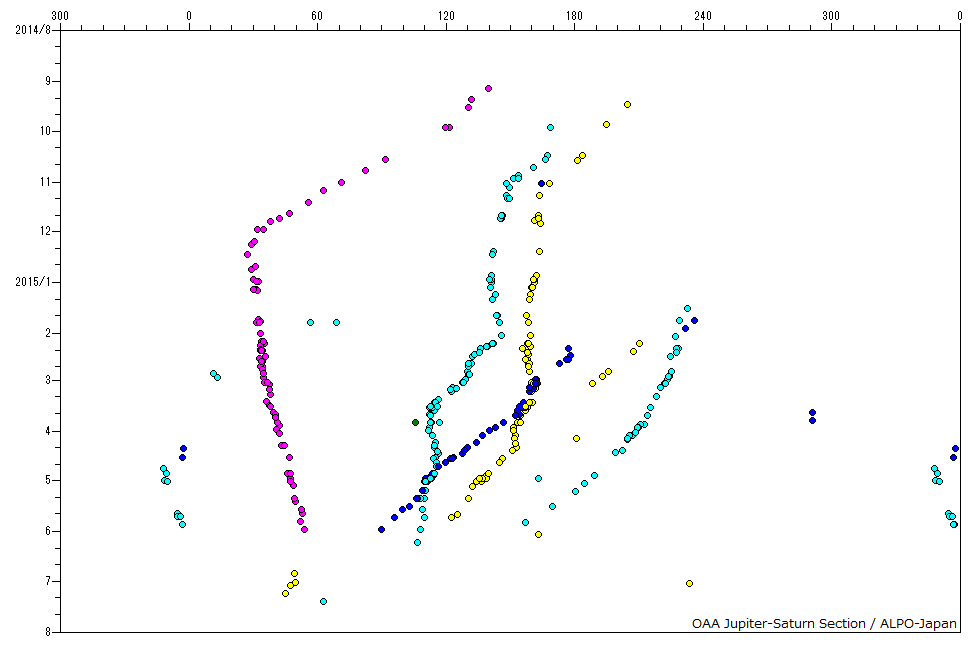Select the lowest cyan point below month 7
980x650 pixels.
[x=323, y=601]
